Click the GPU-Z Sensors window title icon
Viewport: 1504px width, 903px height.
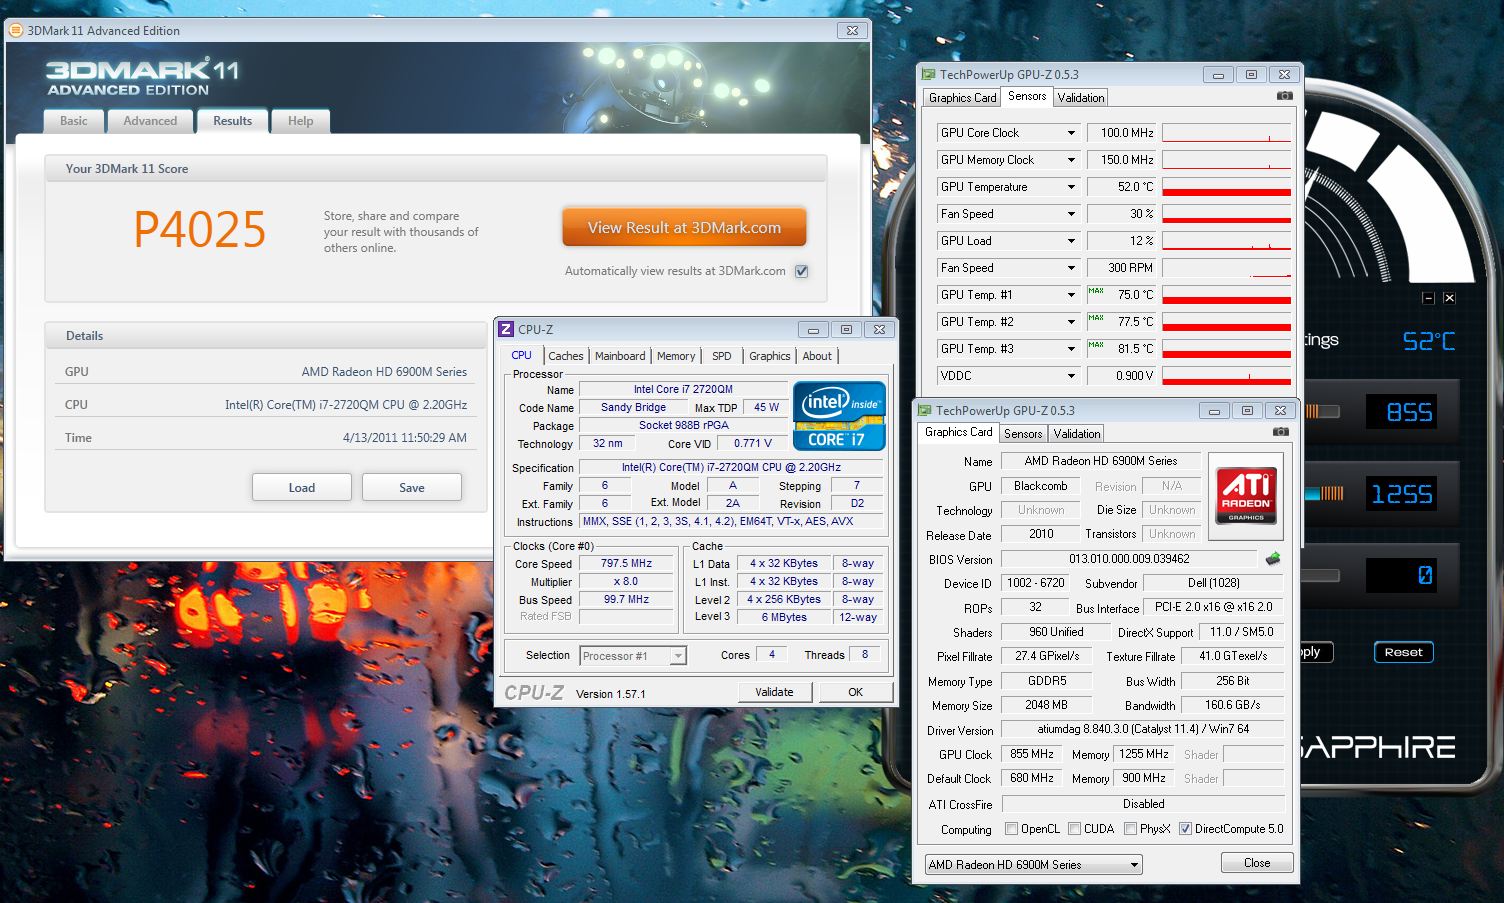(928, 74)
